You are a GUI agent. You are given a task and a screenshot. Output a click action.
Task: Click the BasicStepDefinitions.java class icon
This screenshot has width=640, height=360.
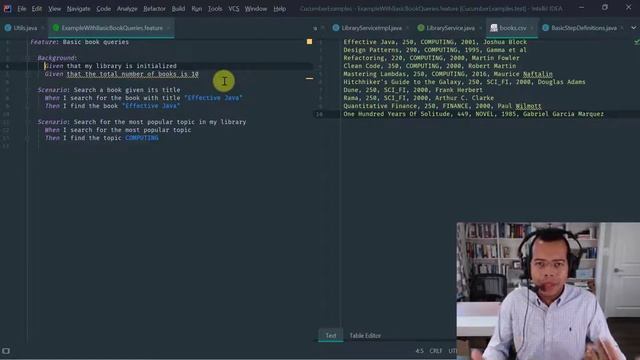pyautogui.click(x=546, y=28)
